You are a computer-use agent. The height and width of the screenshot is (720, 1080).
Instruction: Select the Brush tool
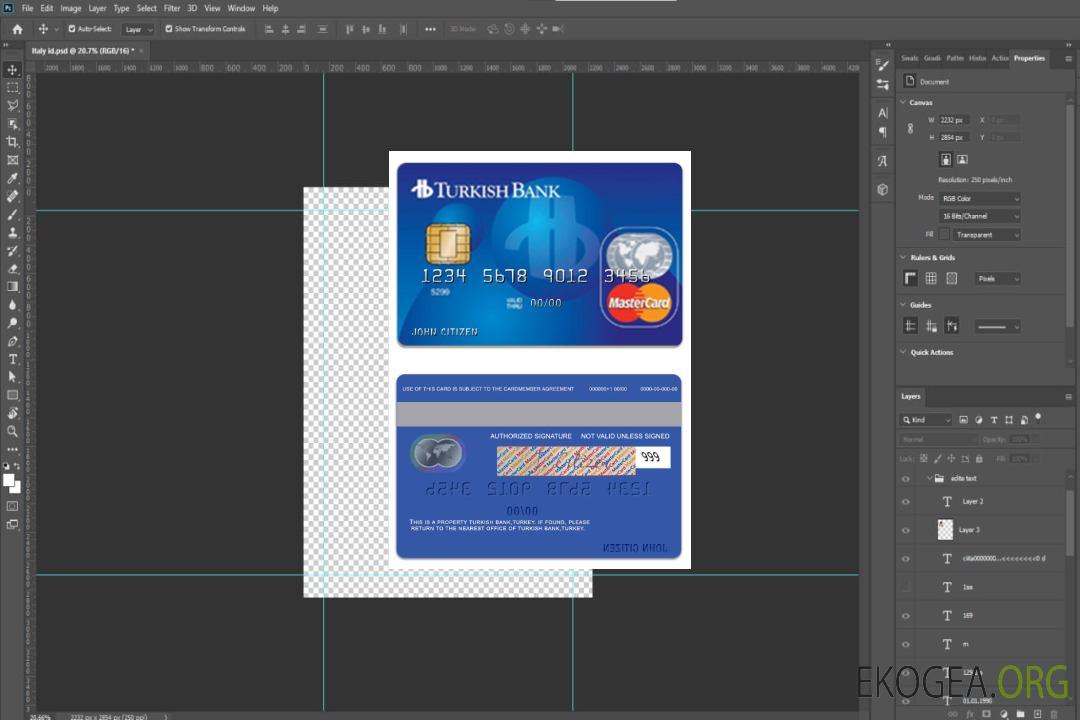(x=12, y=214)
